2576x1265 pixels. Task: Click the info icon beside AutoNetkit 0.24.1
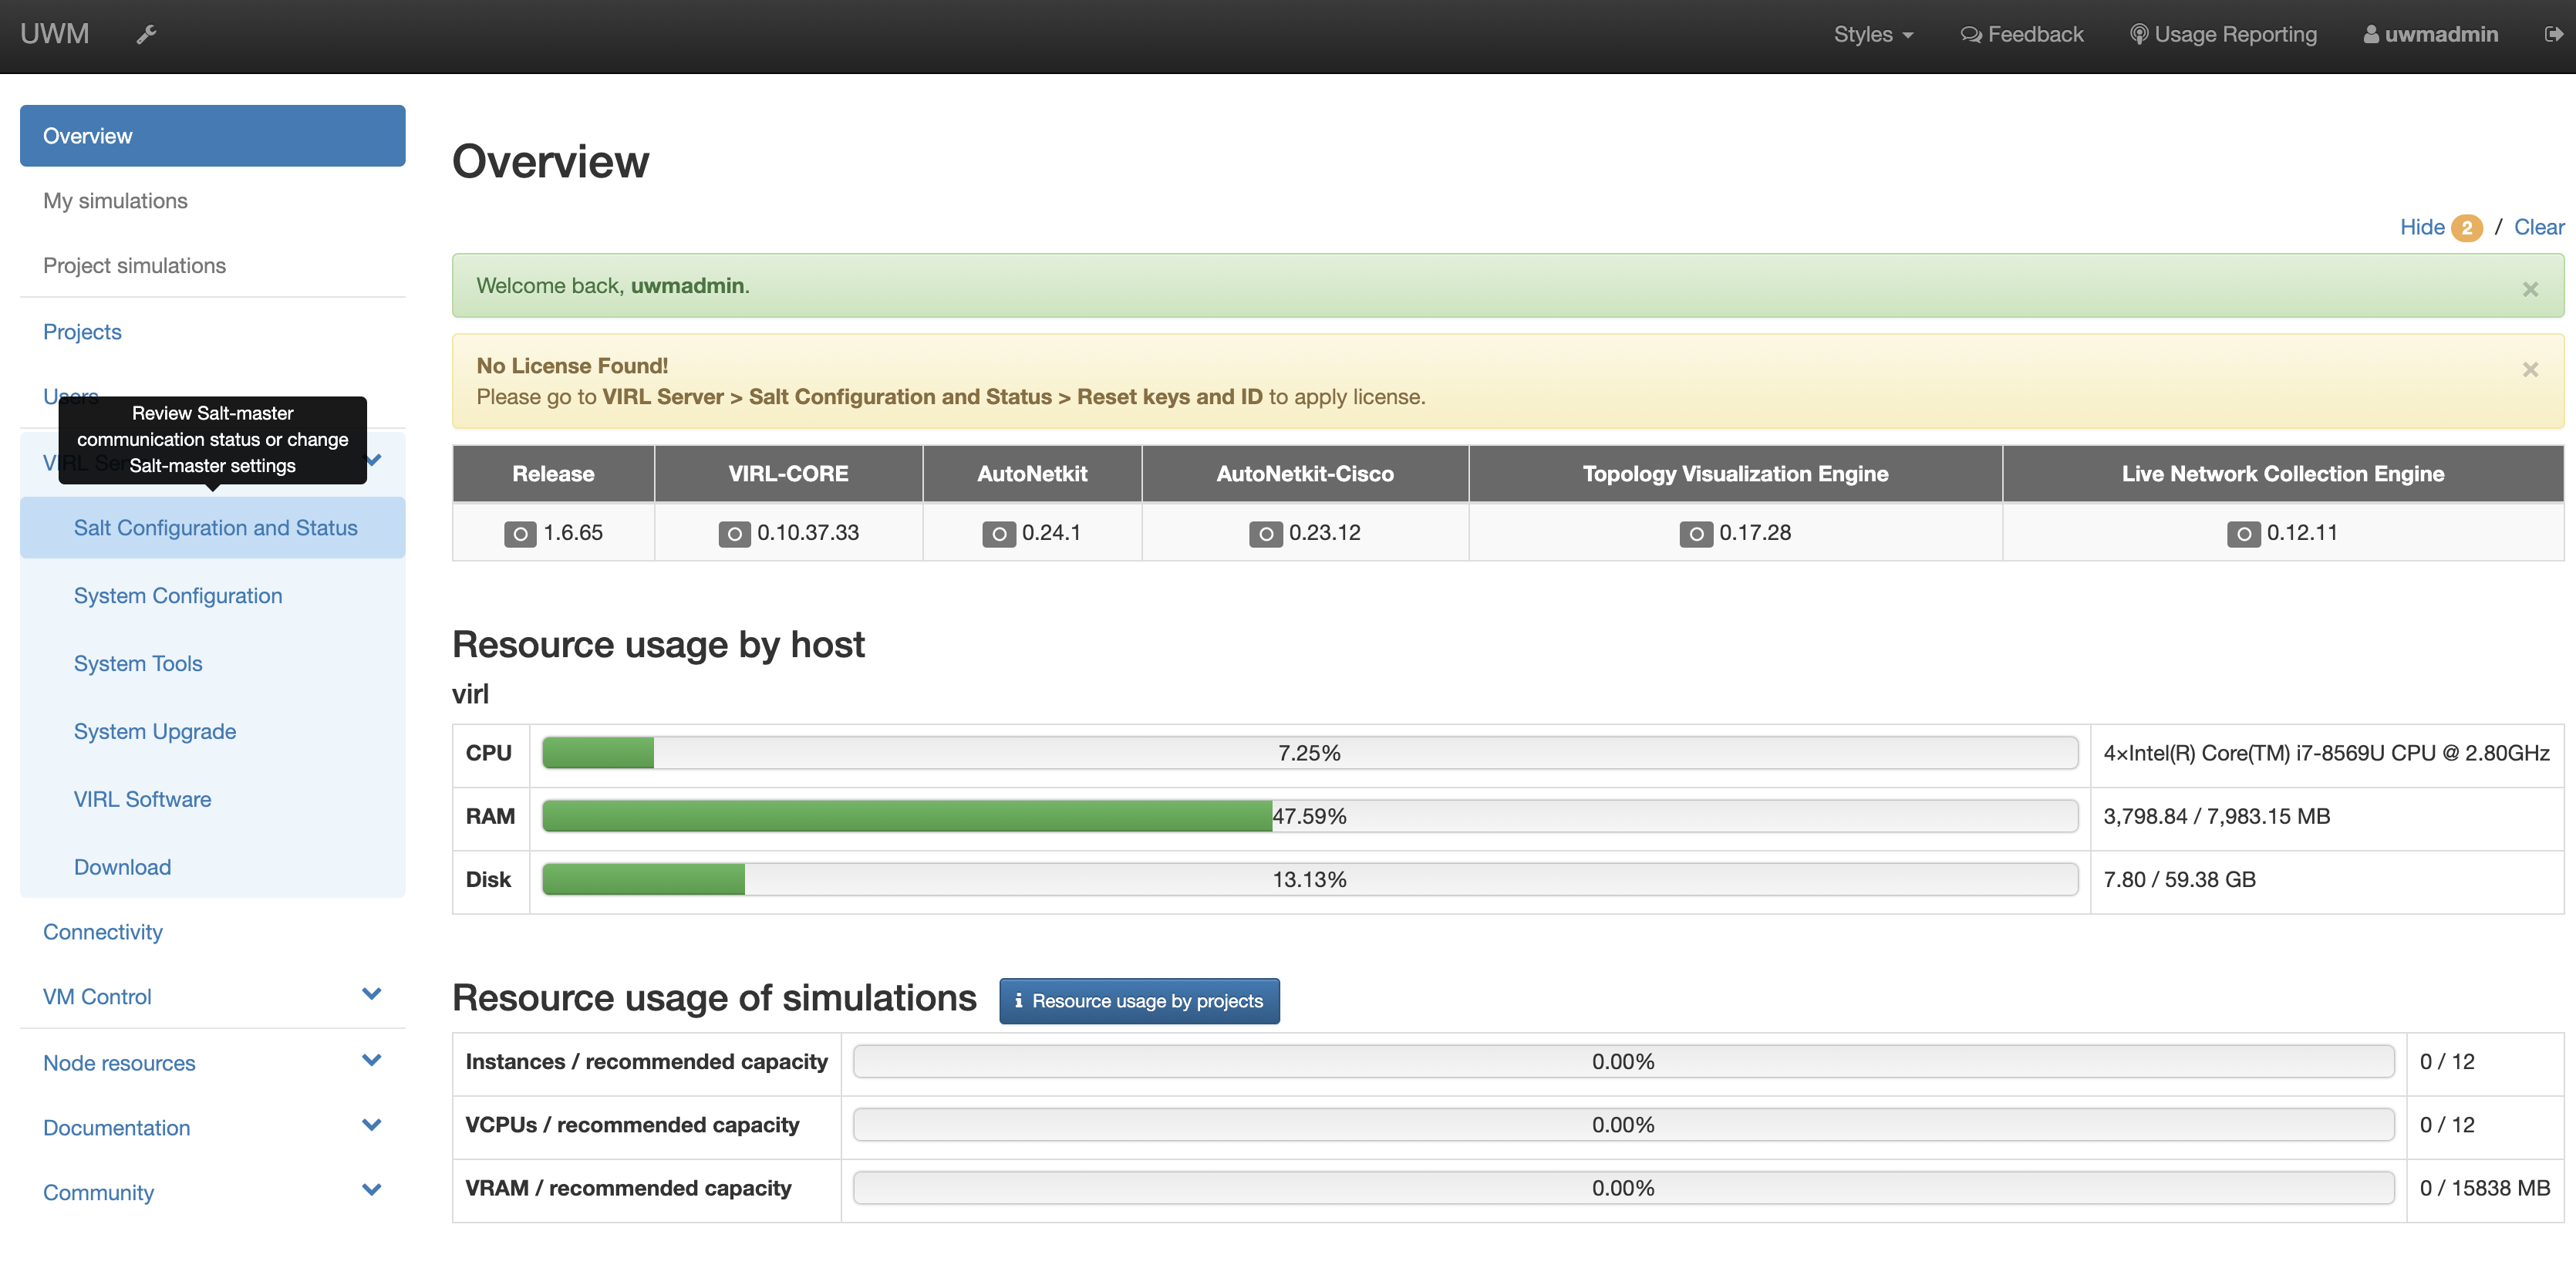(x=998, y=533)
